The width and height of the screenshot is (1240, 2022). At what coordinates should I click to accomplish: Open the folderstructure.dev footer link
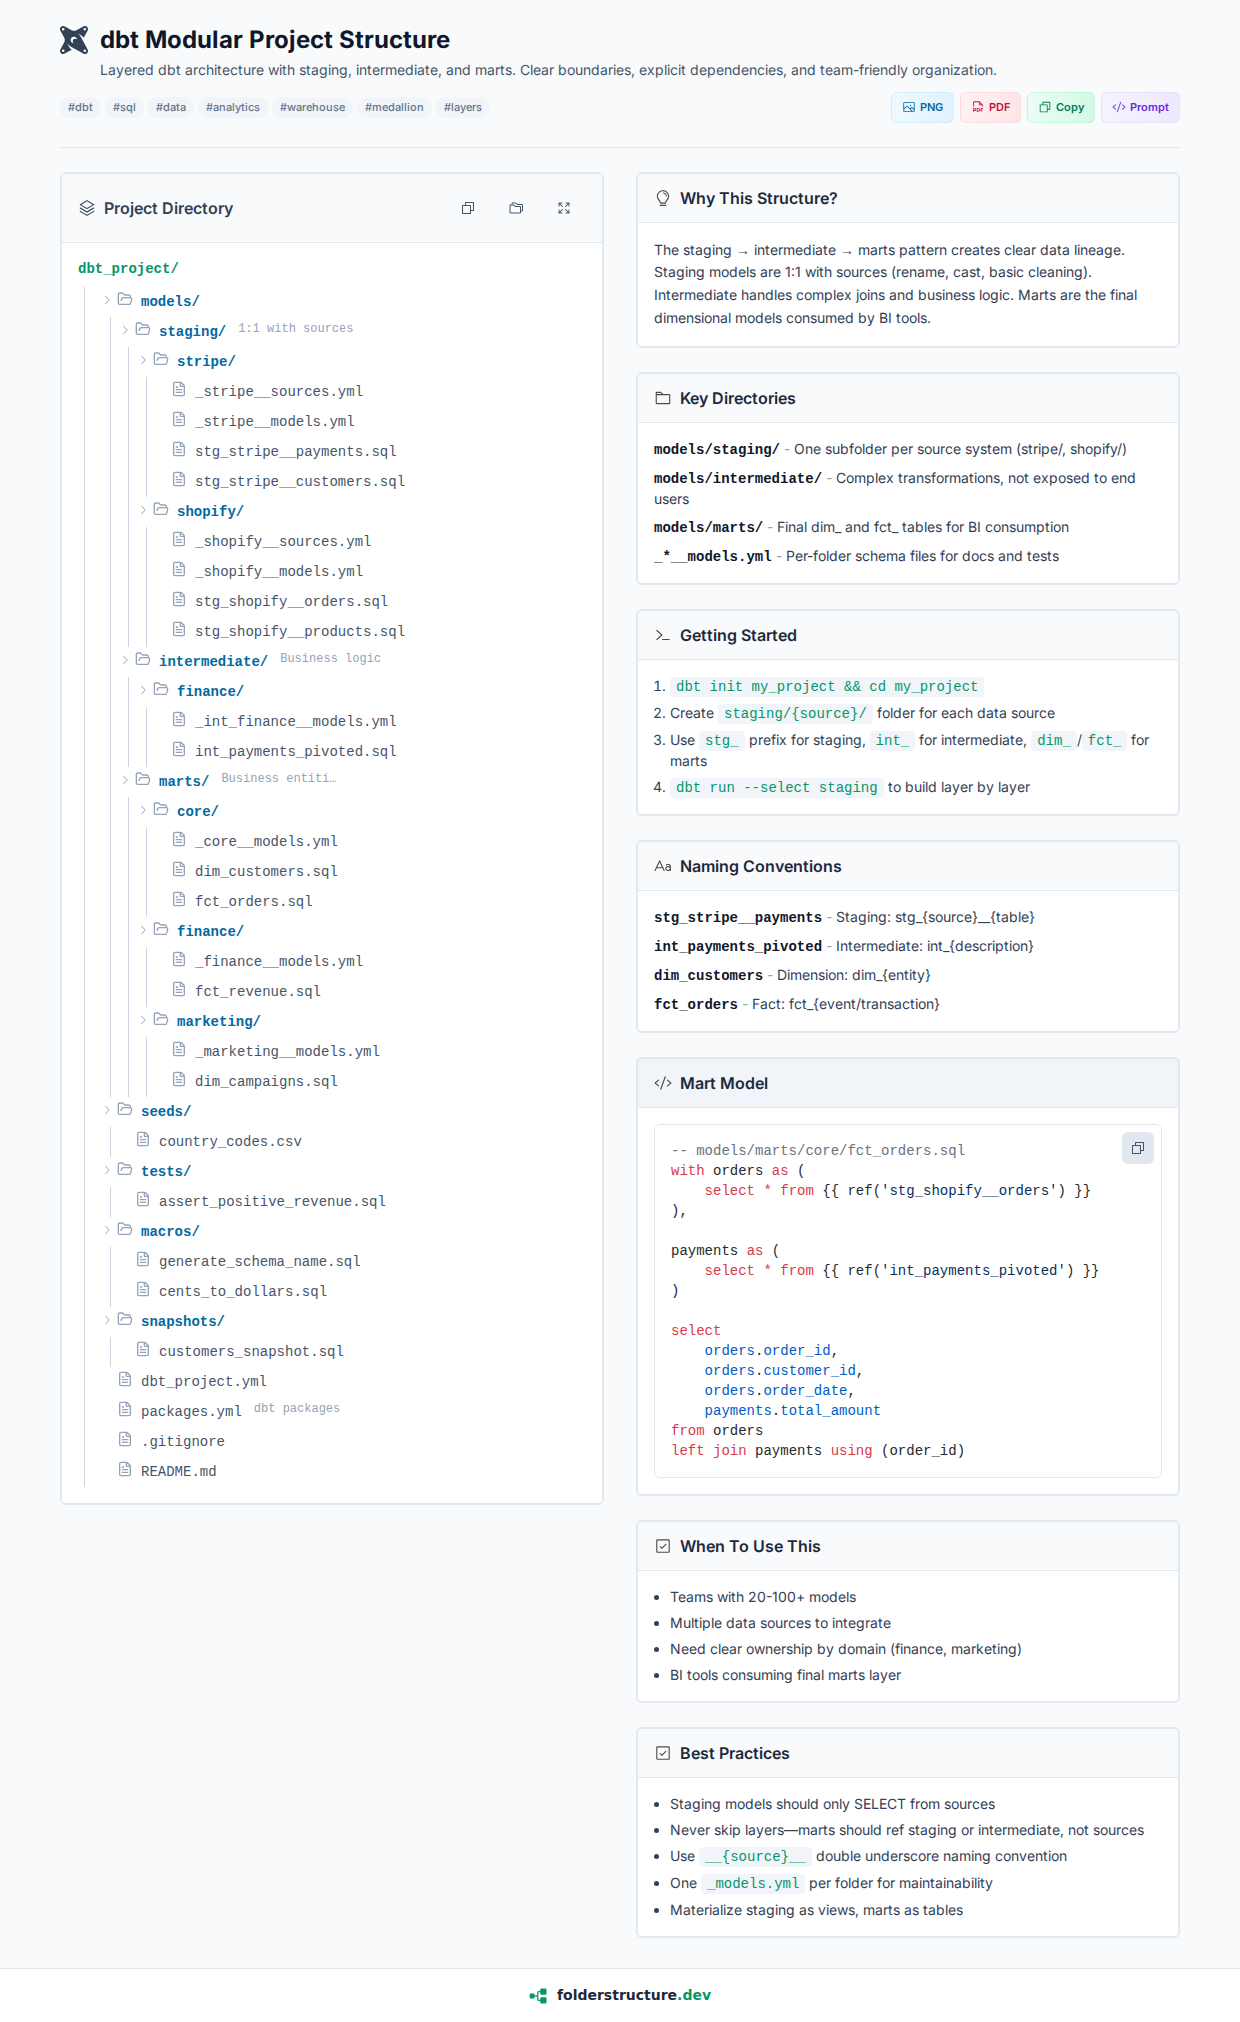620,1995
